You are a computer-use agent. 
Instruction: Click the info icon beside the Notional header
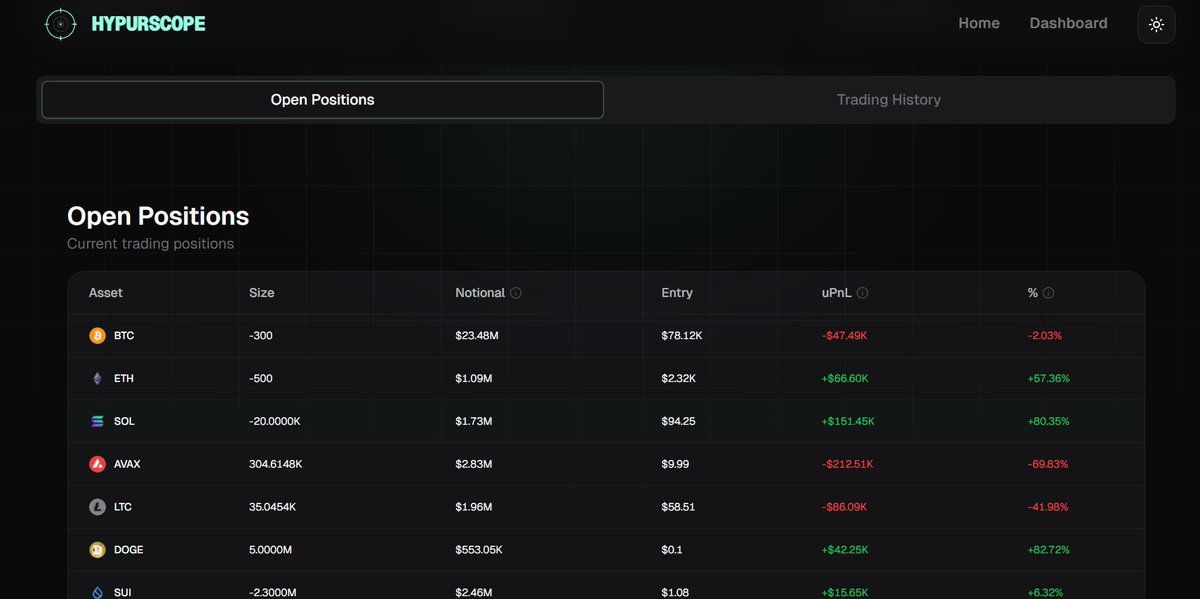[516, 293]
